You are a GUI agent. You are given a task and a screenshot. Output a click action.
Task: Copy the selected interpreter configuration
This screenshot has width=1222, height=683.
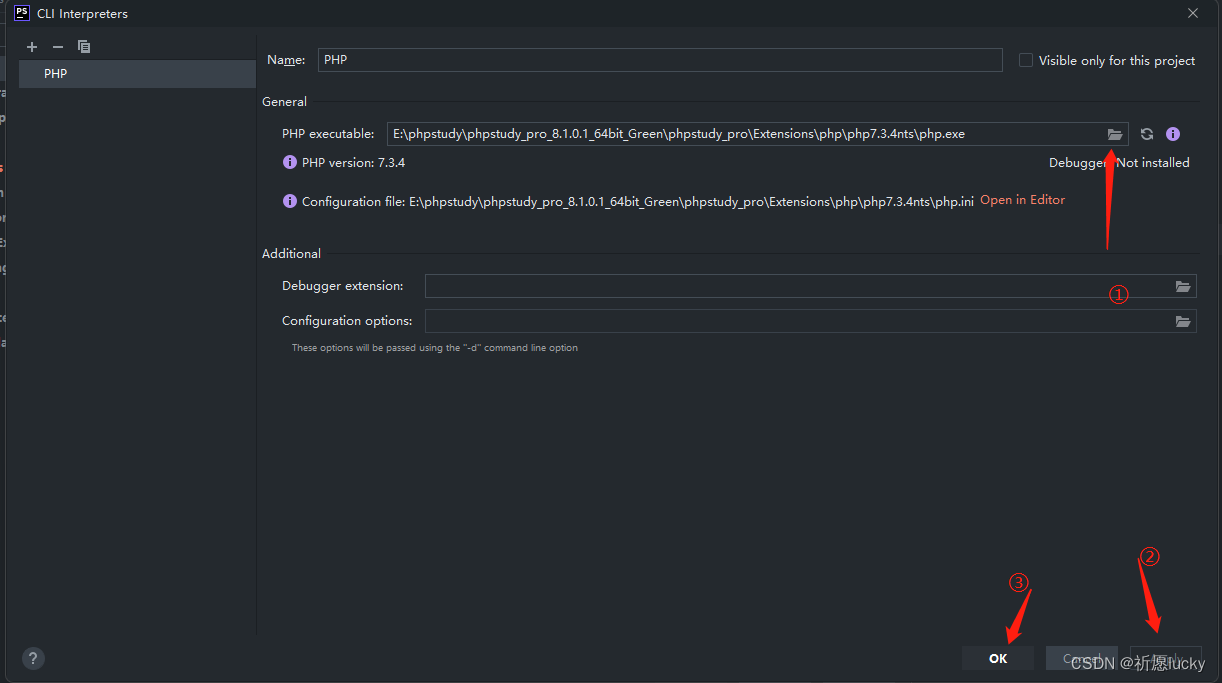(x=84, y=47)
